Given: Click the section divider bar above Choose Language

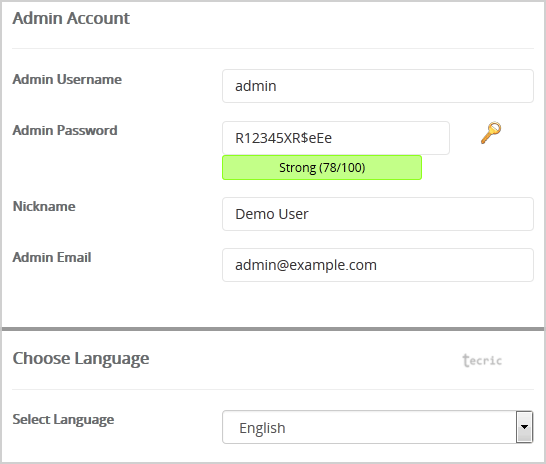Looking at the screenshot, I should [x=273, y=329].
